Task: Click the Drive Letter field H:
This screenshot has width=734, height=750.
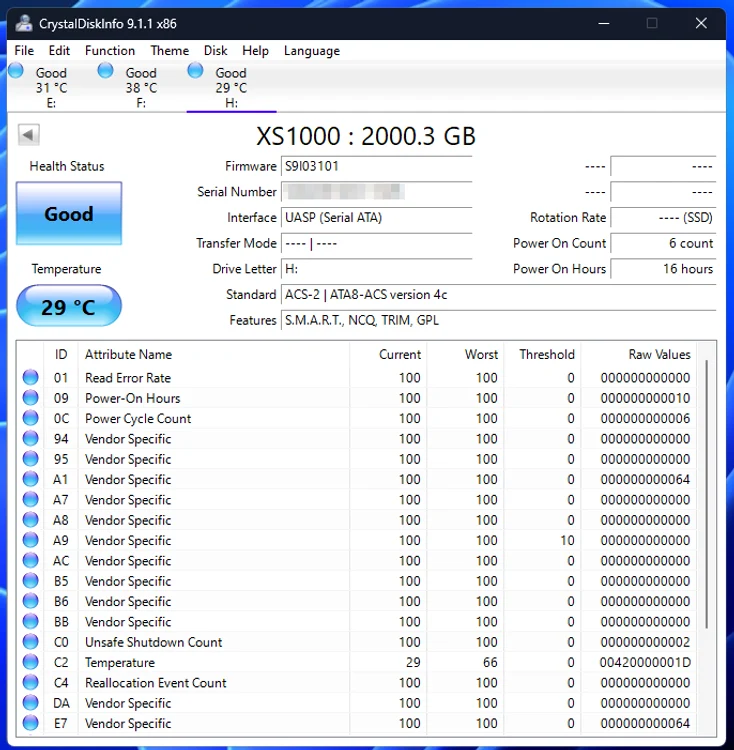Action: (377, 269)
